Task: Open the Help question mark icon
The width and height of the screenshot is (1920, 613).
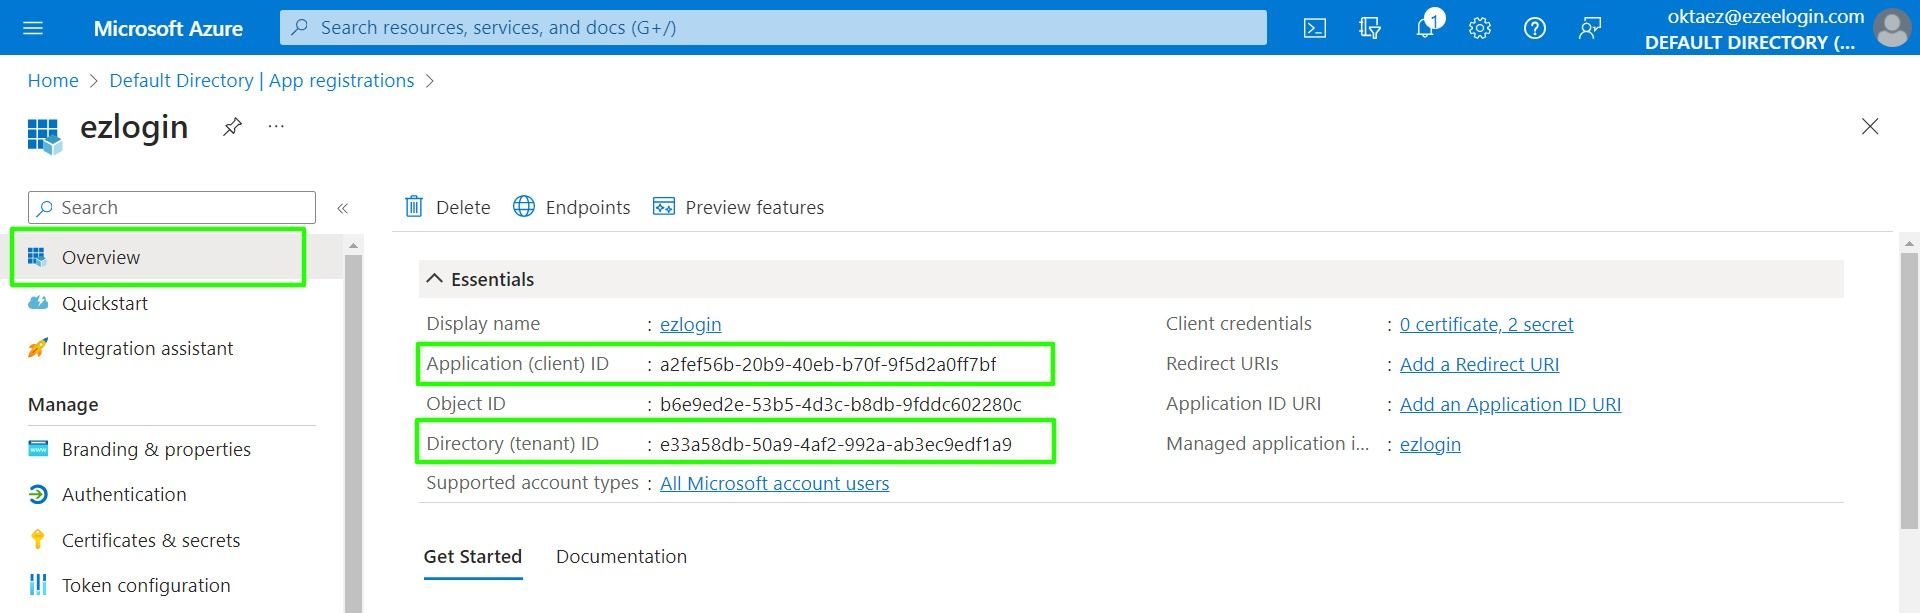Action: pos(1535,28)
